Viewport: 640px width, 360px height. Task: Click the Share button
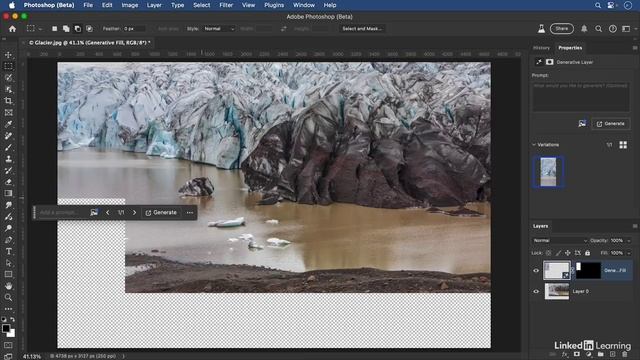click(562, 29)
